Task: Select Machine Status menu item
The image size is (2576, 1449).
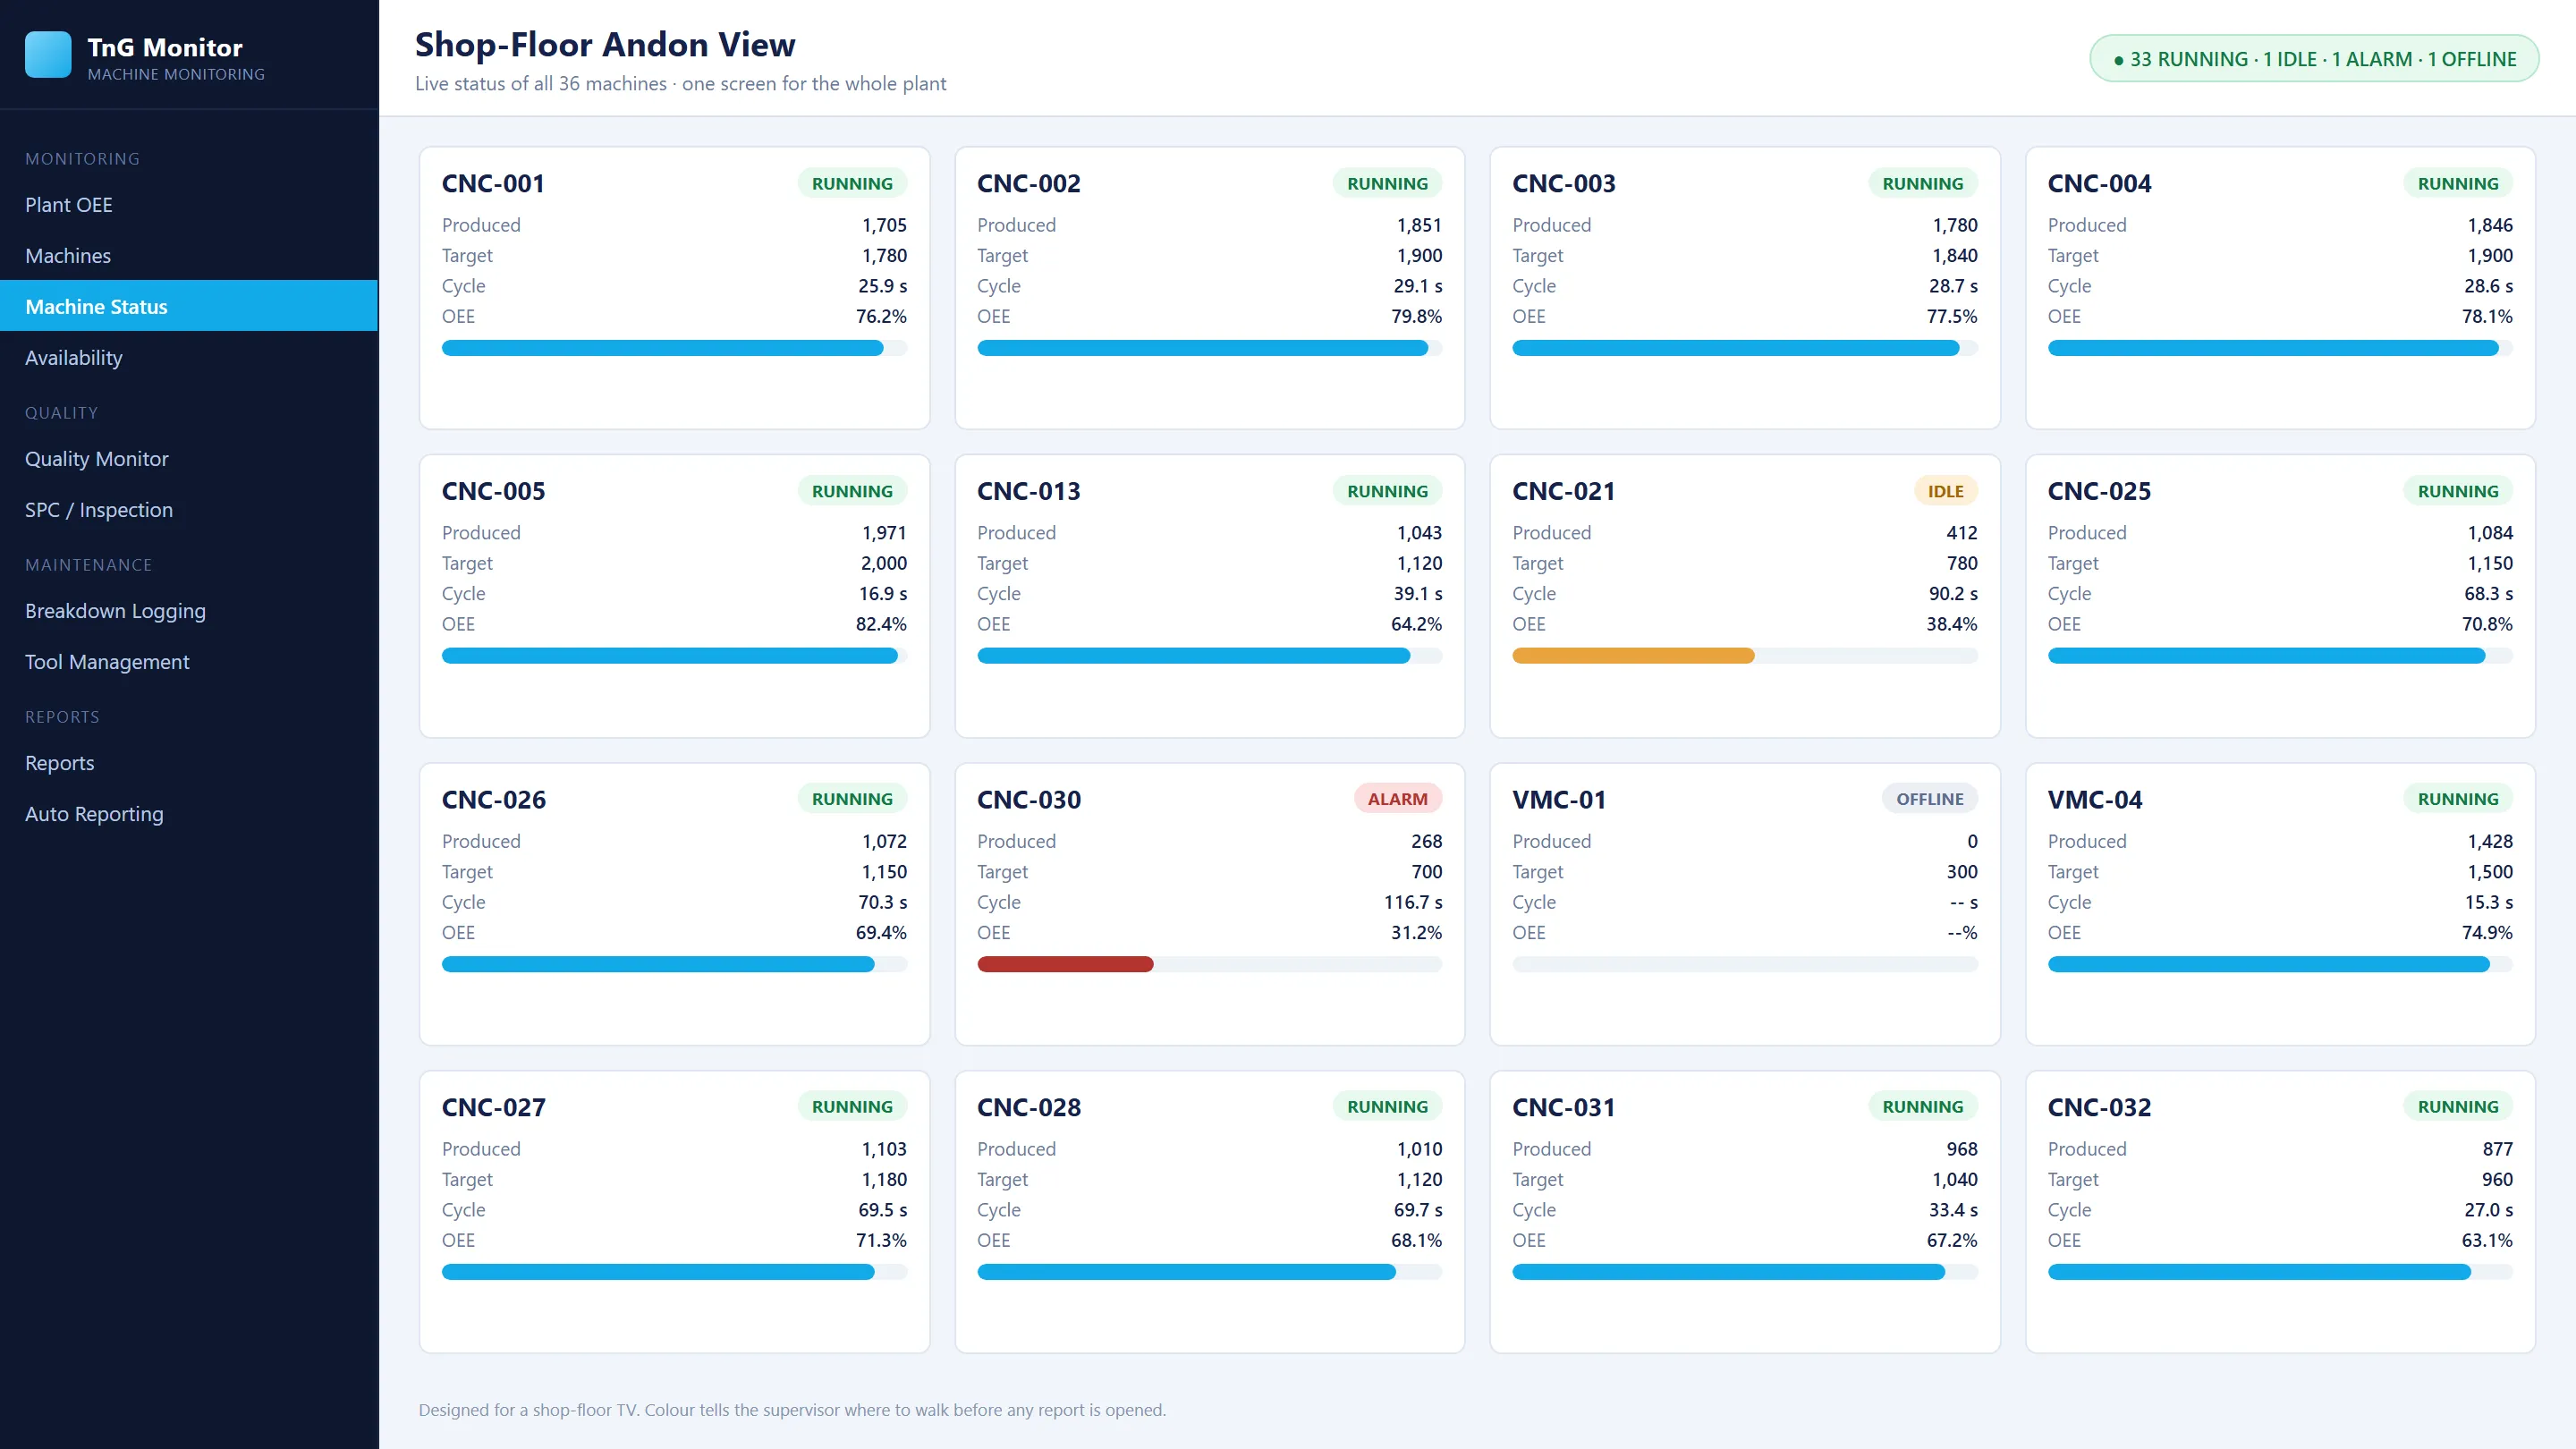Action: [189, 306]
